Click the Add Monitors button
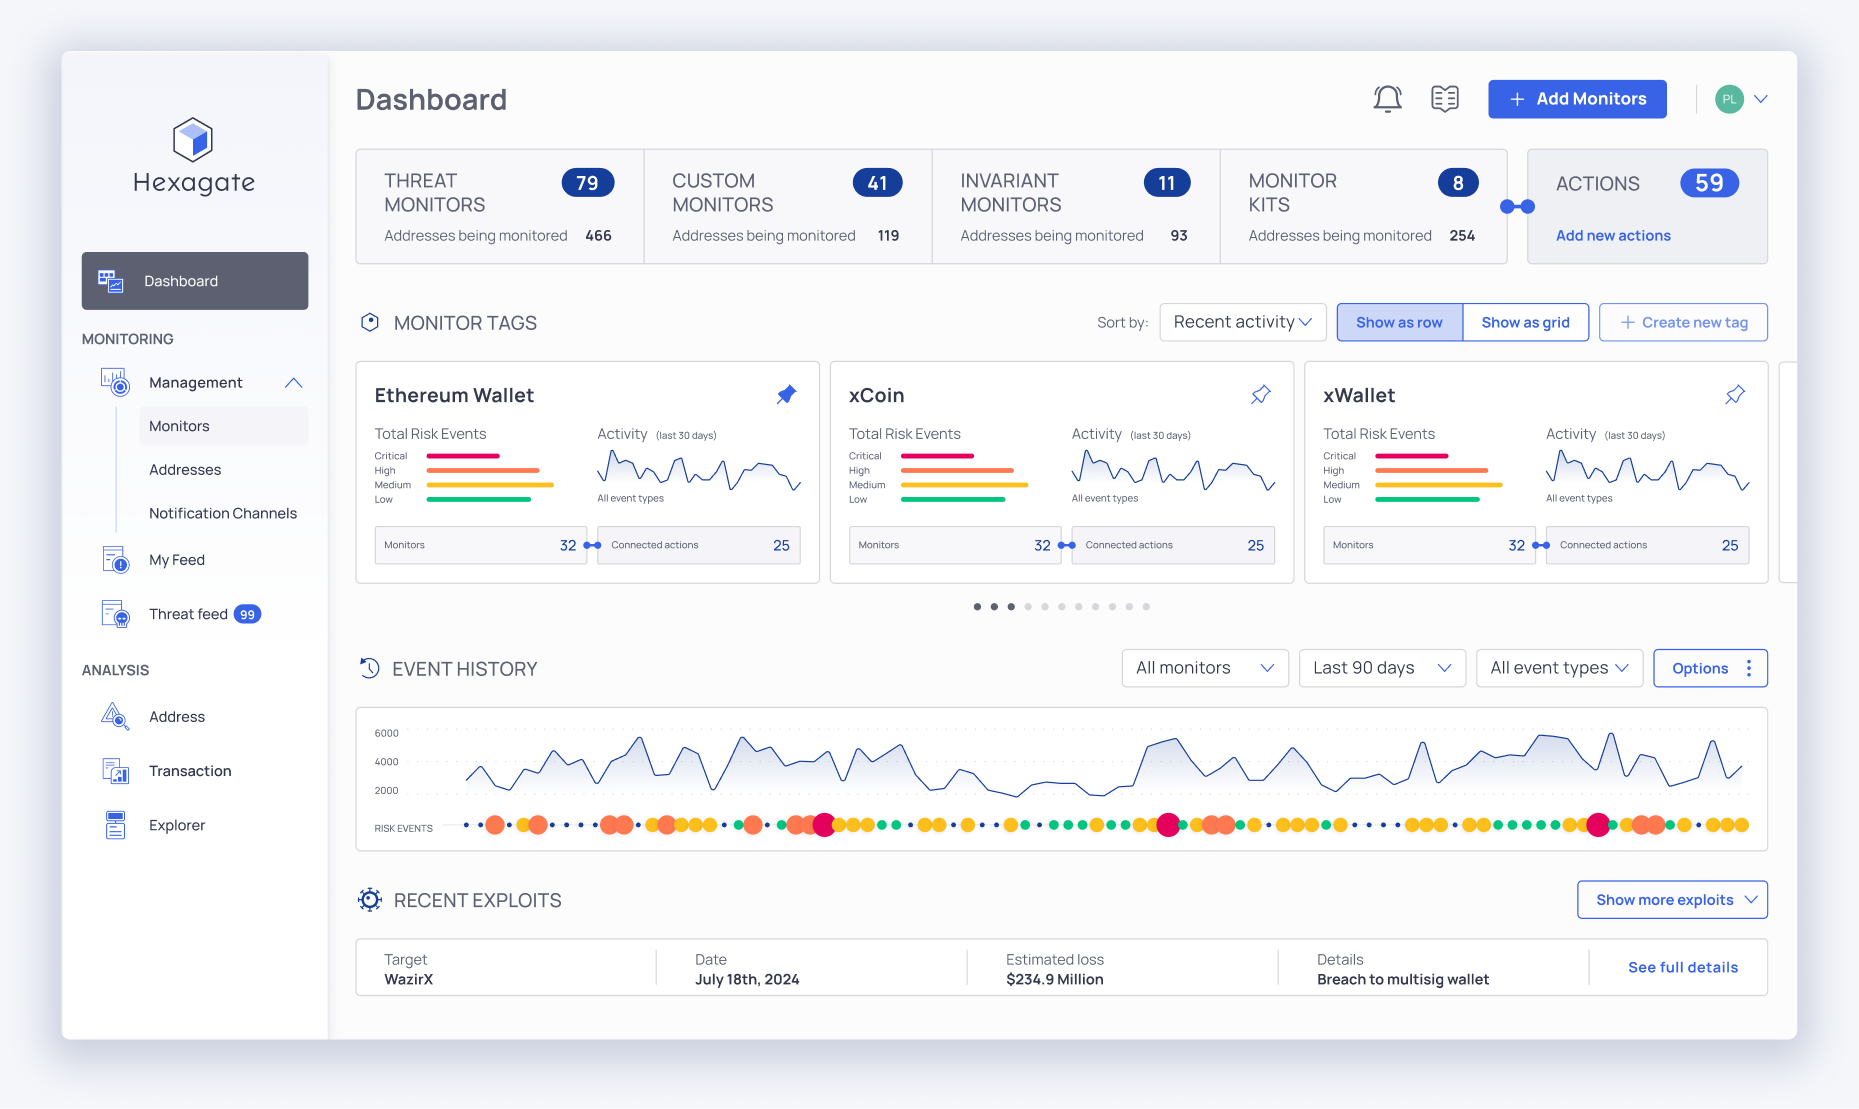This screenshot has width=1859, height=1109. [x=1577, y=99]
